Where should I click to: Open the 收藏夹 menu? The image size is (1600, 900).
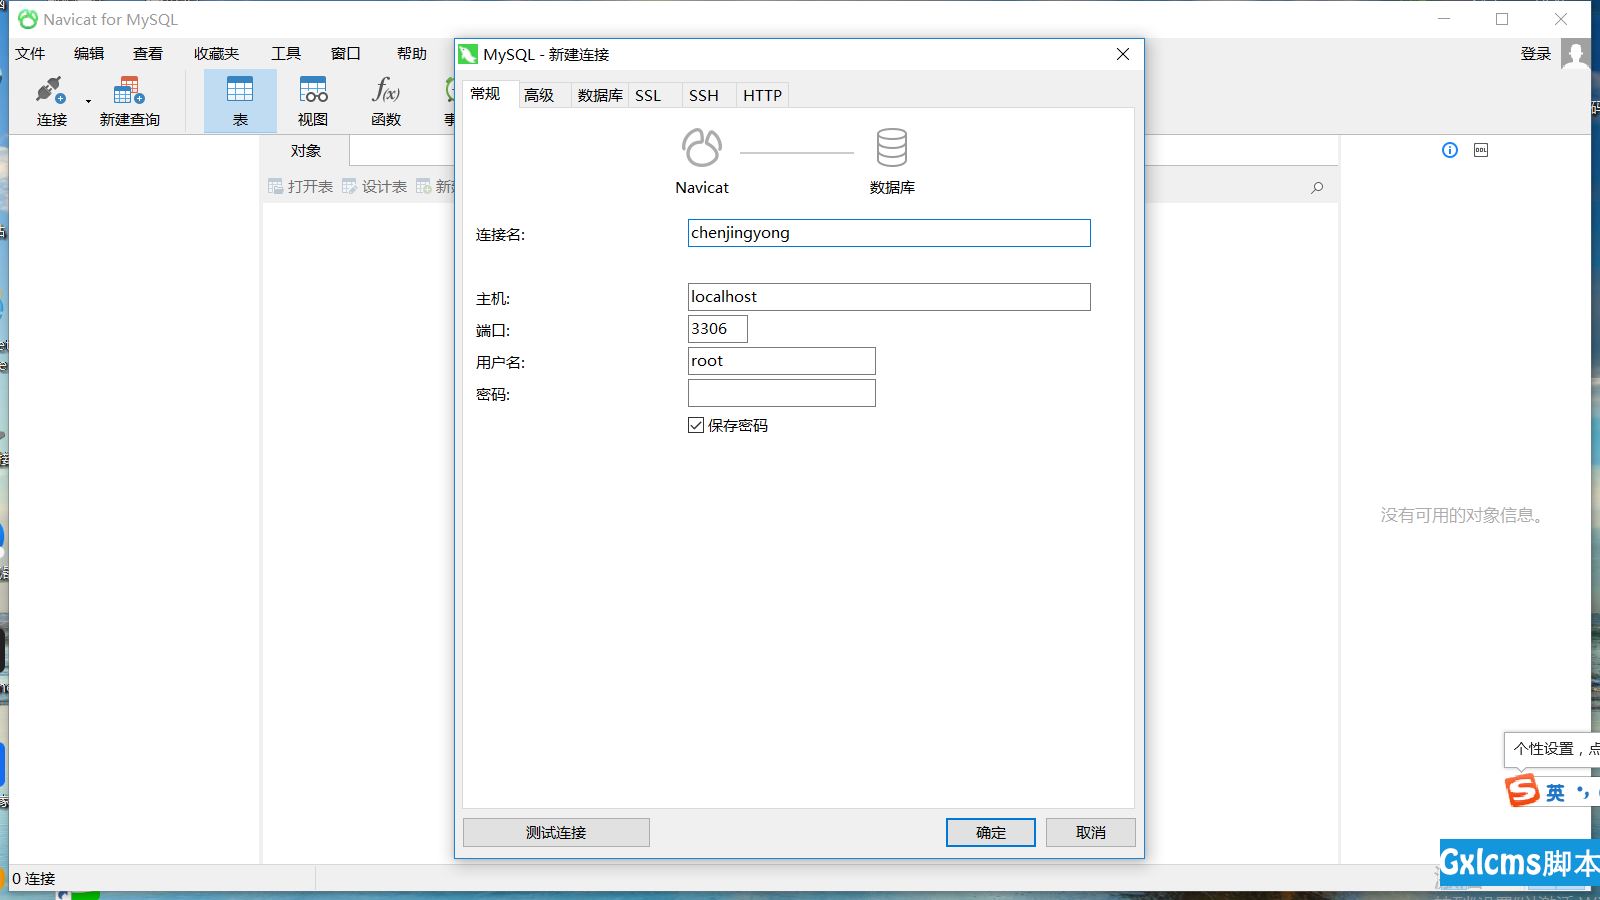217,54
